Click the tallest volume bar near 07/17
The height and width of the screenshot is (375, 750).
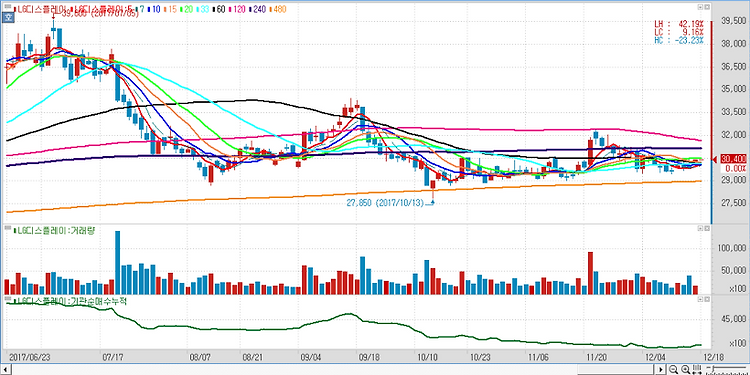coord(118,263)
